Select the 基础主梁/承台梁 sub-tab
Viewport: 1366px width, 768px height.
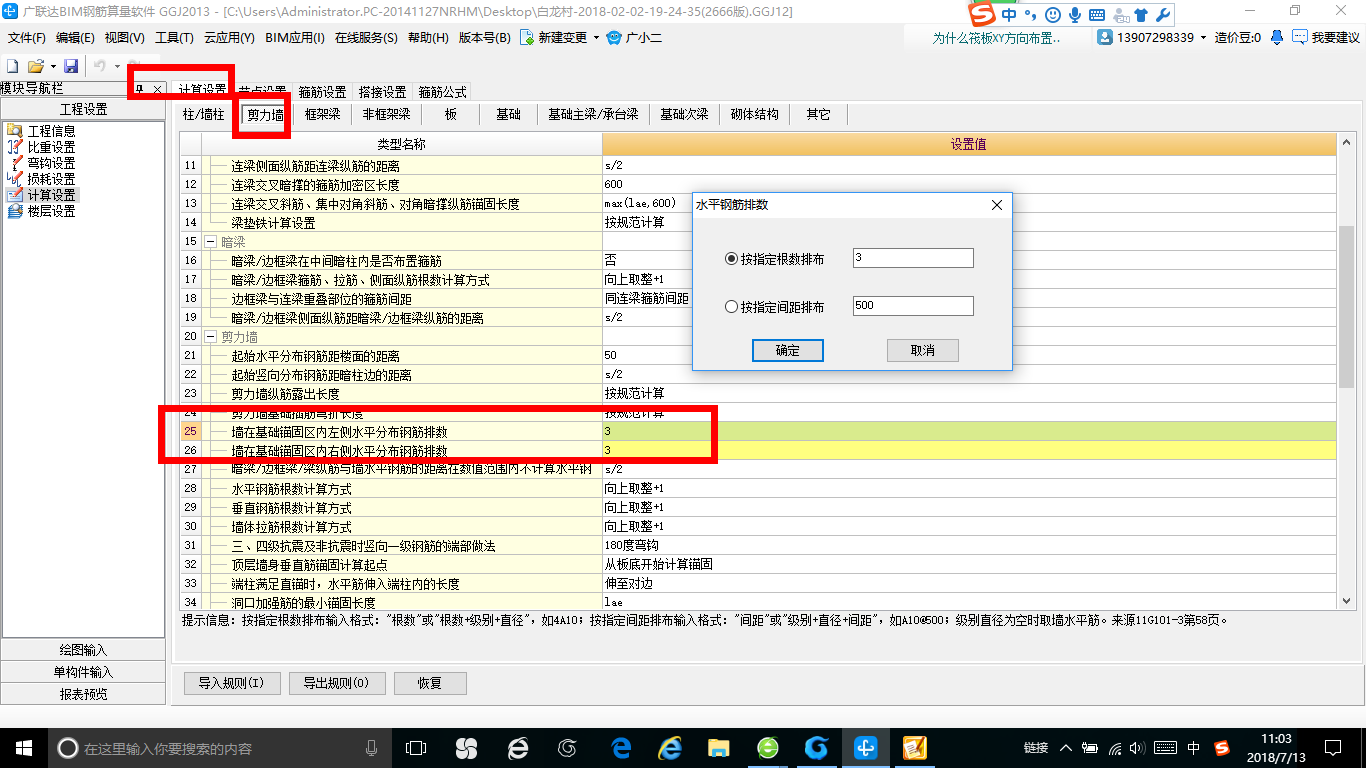(x=593, y=115)
